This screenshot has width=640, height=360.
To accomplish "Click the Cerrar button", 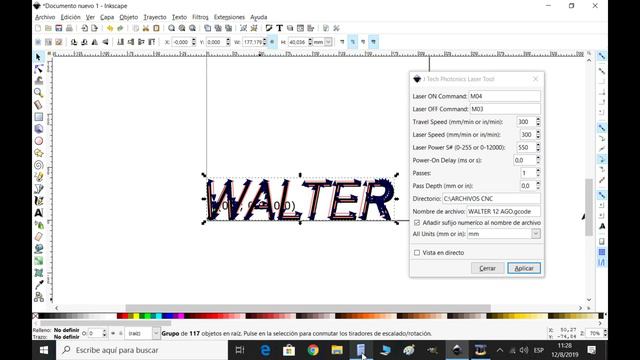I will tap(487, 268).
